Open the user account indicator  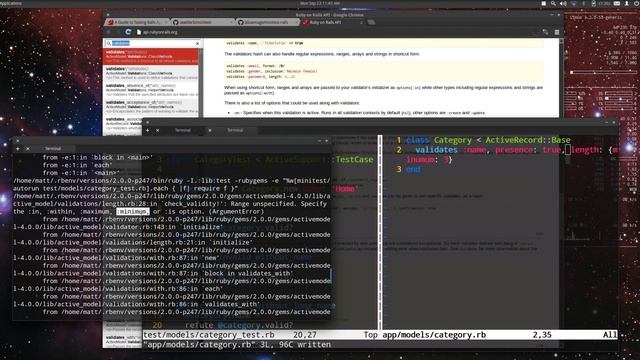coord(627,3)
